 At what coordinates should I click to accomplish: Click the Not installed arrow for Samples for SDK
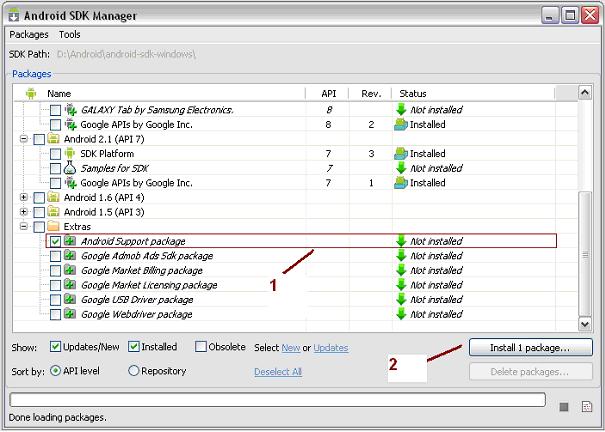[x=401, y=168]
